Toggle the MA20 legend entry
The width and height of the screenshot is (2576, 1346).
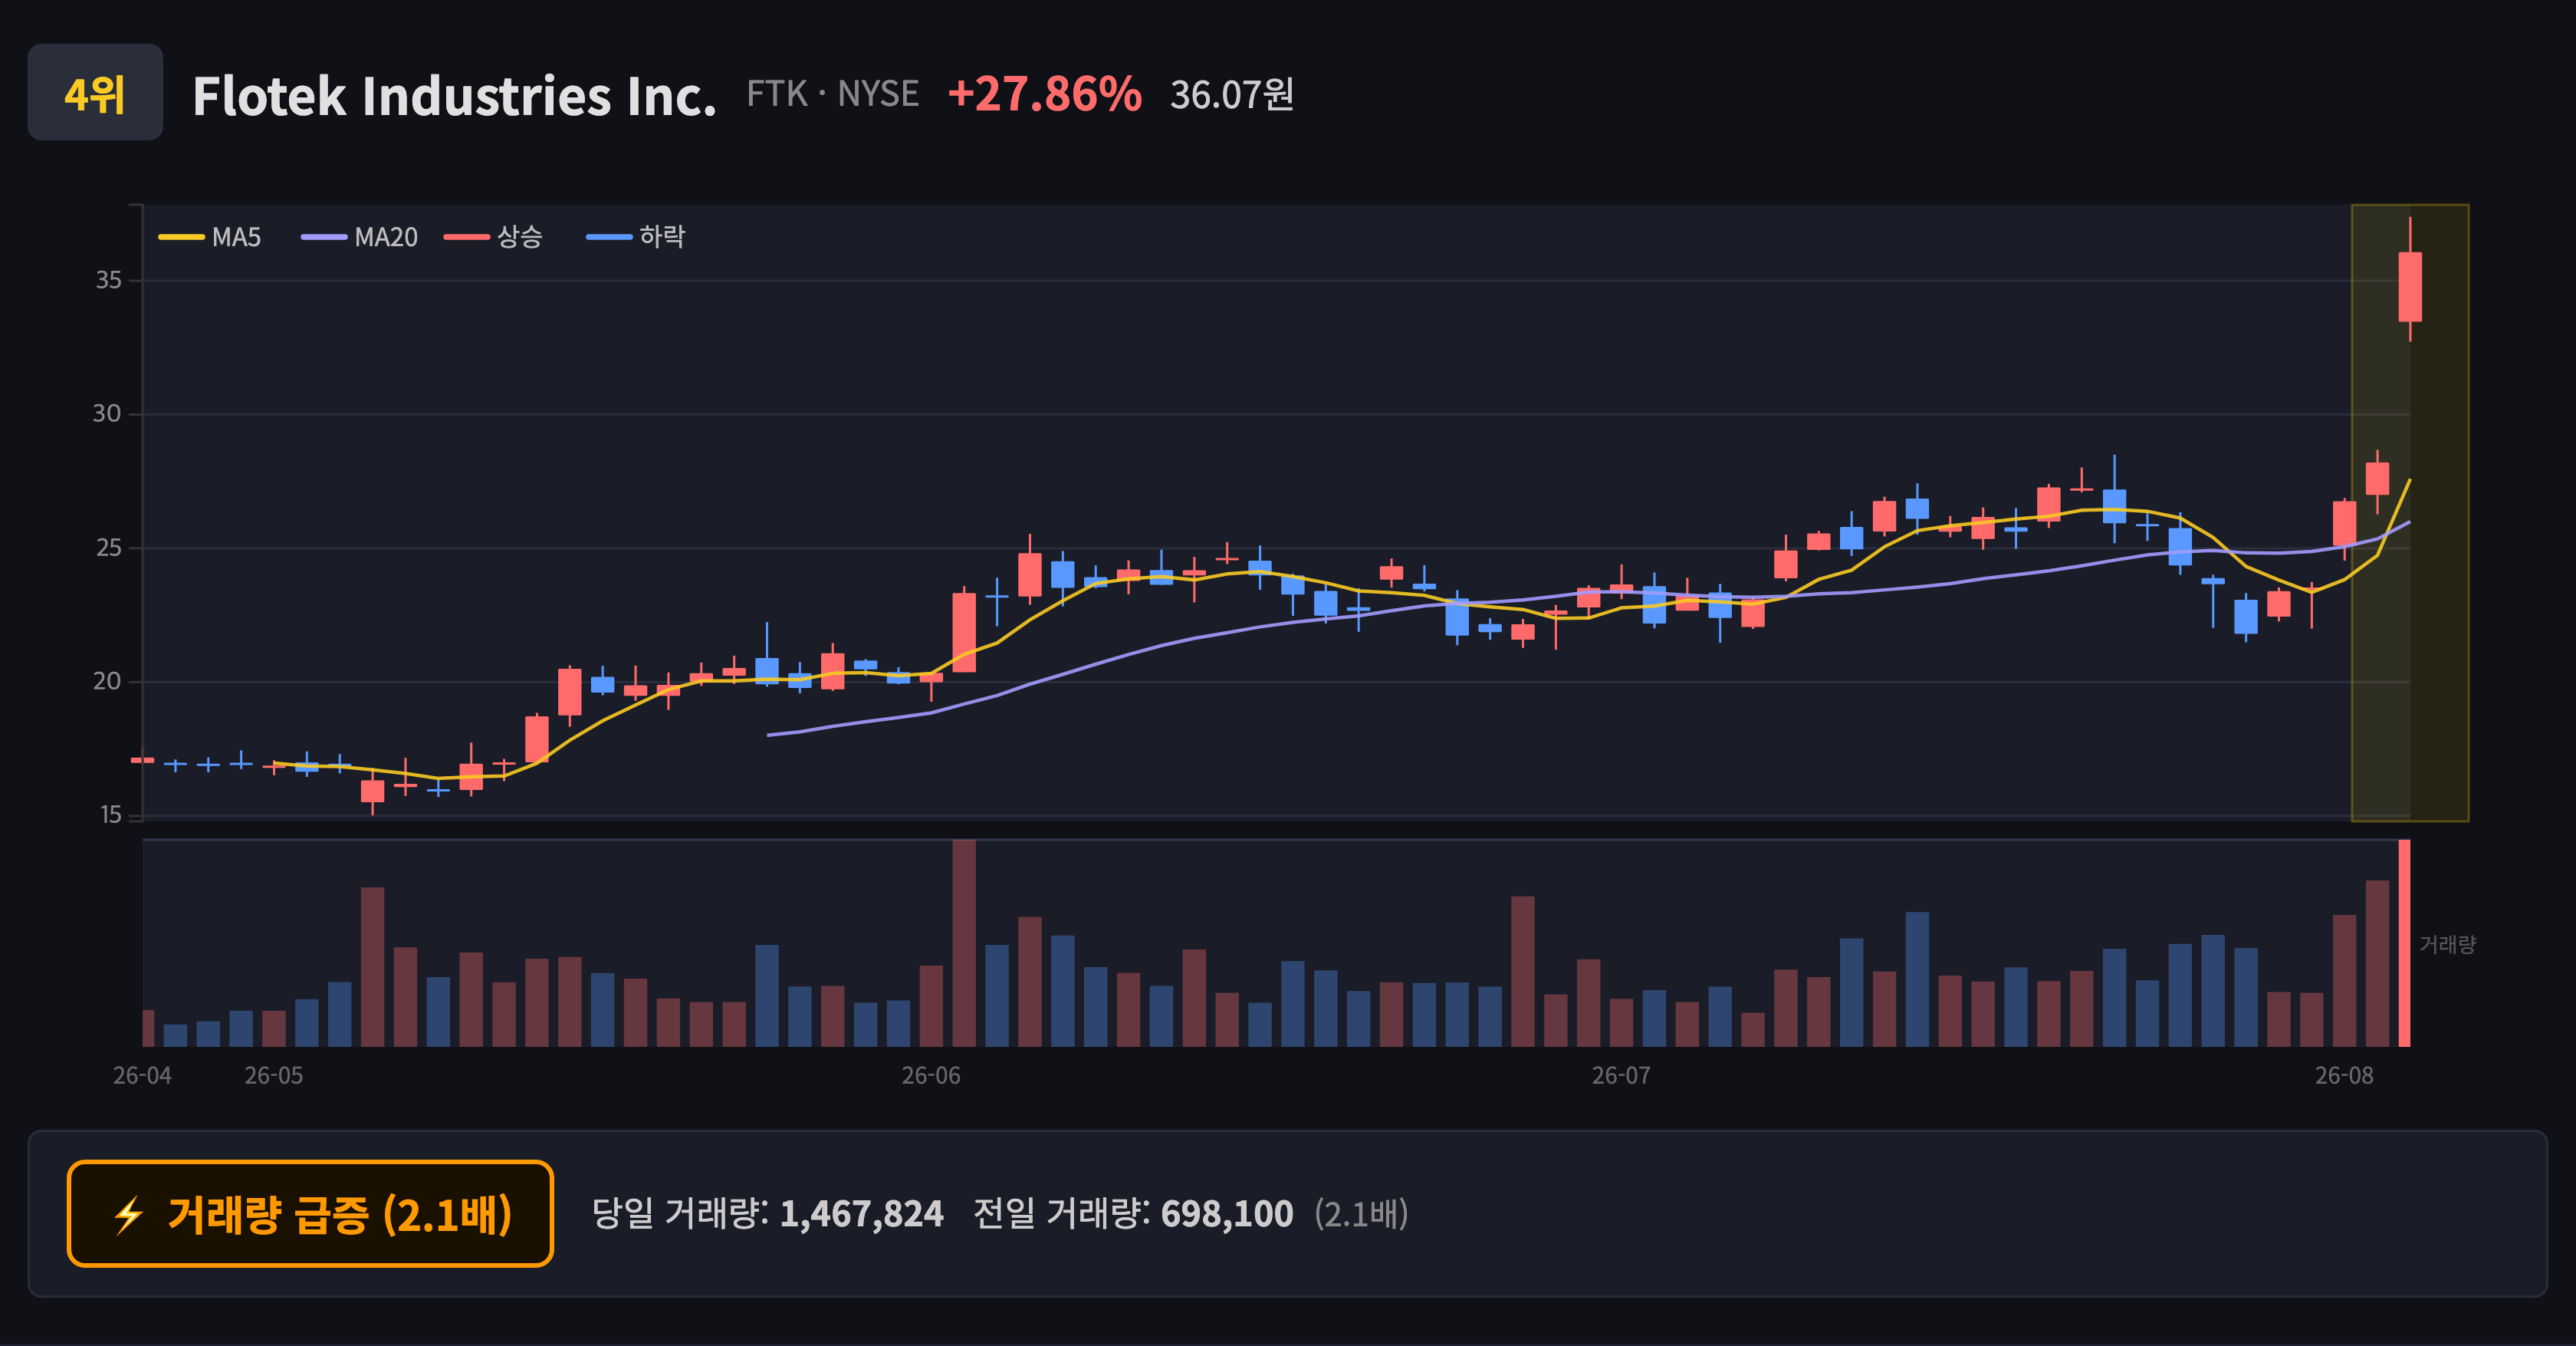coord(359,237)
